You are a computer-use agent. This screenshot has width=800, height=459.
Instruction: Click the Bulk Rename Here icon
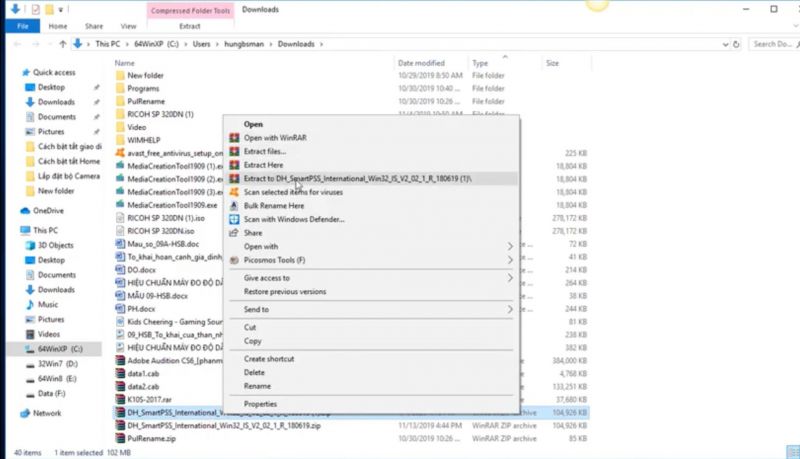(234, 206)
